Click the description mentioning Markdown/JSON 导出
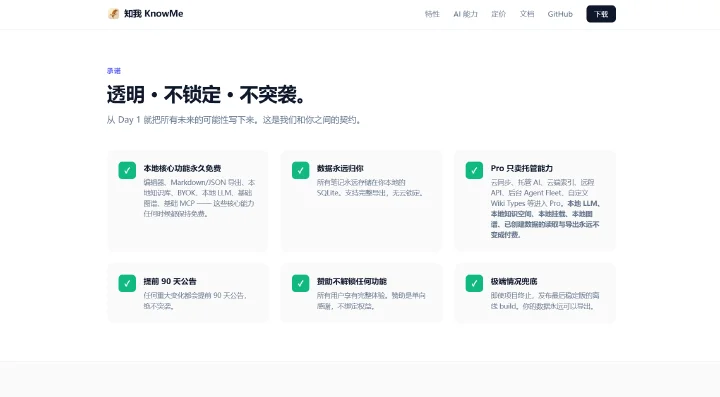Image resolution: width=720 pixels, height=397 pixels. pyautogui.click(x=199, y=198)
